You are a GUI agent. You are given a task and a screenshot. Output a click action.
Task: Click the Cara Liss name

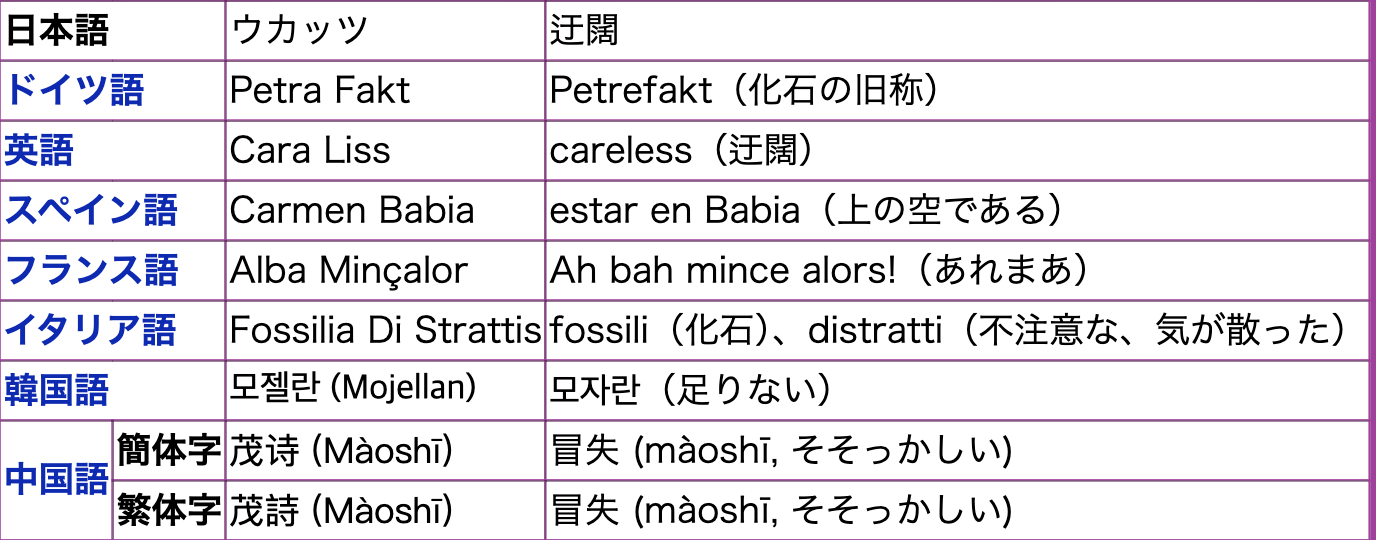pyautogui.click(x=310, y=151)
